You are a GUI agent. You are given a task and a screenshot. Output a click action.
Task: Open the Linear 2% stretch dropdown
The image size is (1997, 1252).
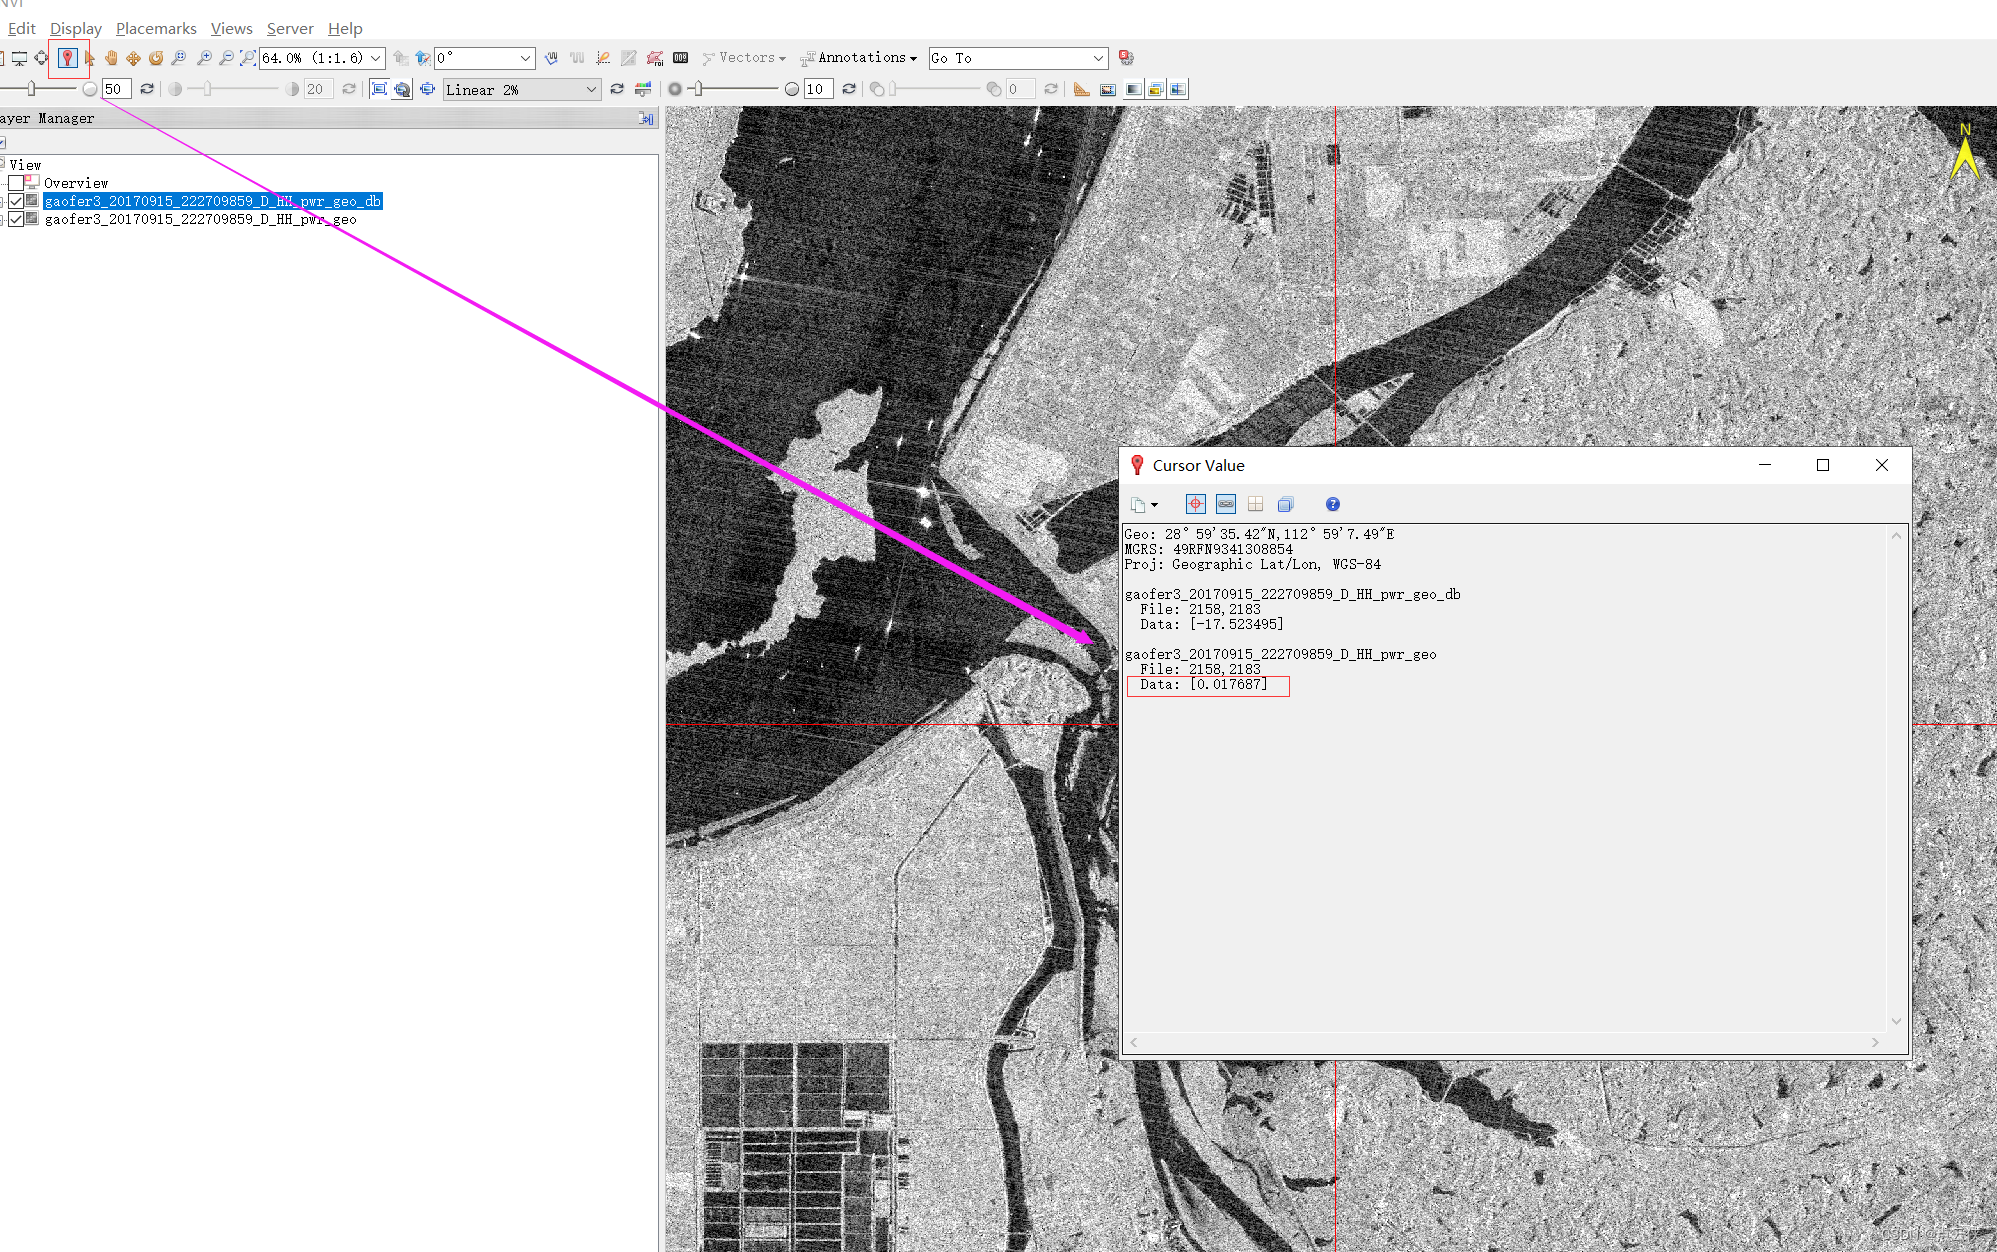(x=591, y=89)
